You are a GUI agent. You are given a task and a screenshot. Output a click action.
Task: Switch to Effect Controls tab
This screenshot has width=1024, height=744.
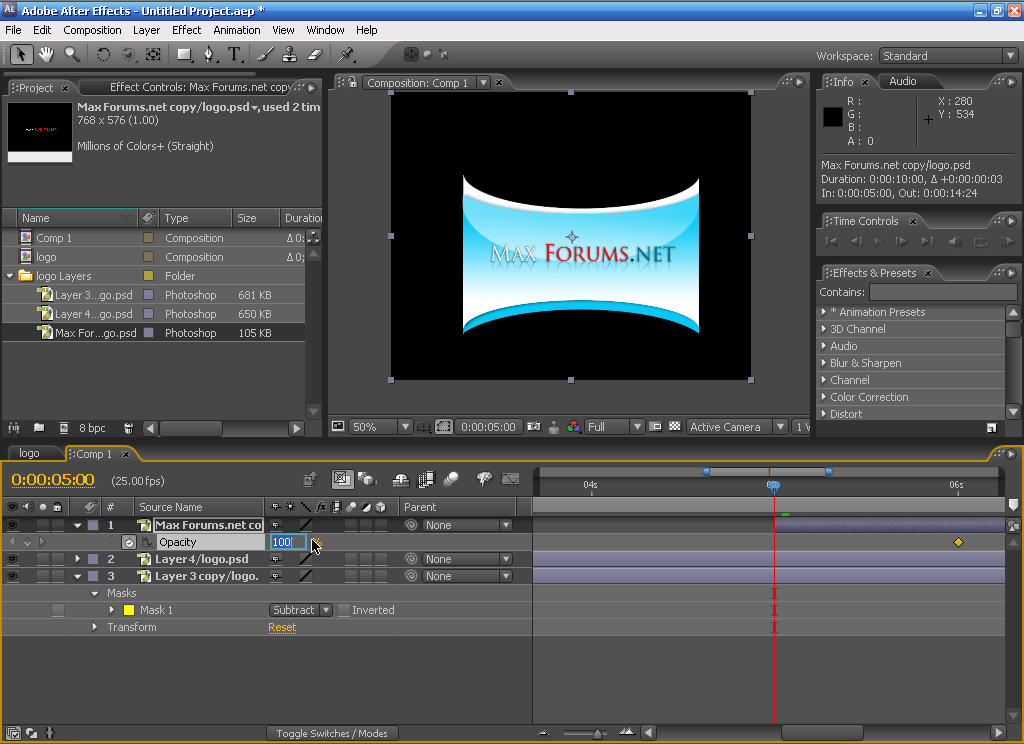(200, 87)
